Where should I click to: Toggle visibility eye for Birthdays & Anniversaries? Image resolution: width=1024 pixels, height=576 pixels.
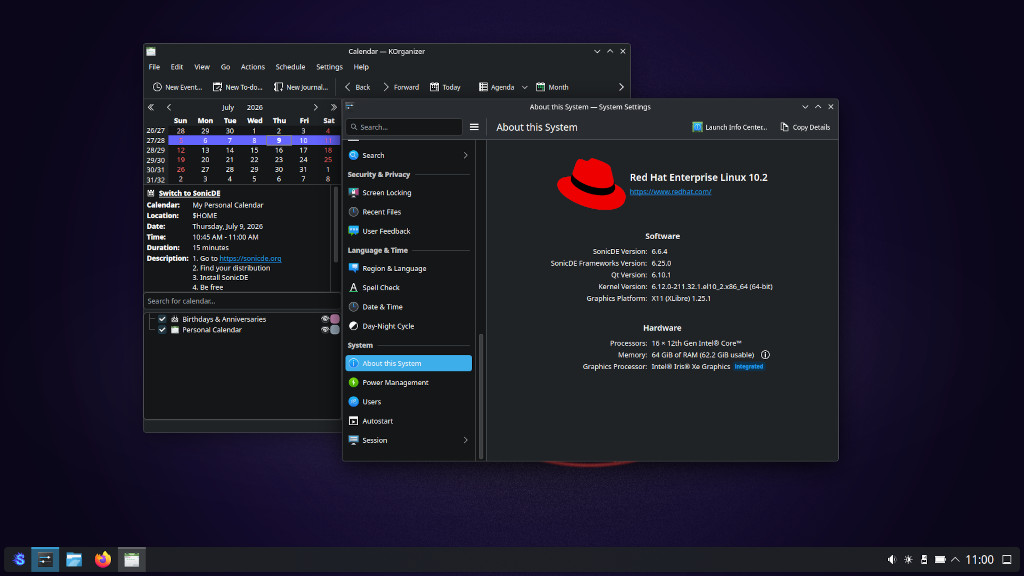[x=325, y=319]
